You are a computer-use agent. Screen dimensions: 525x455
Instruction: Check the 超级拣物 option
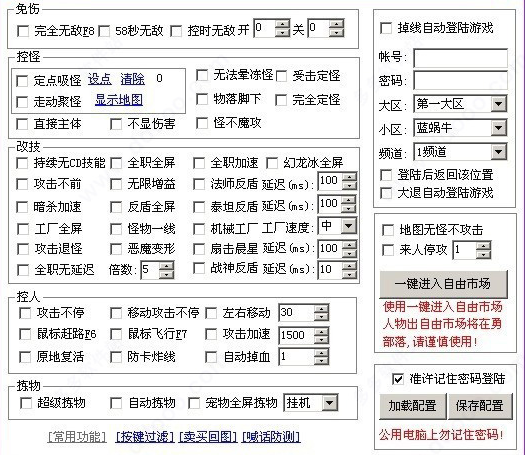[26, 403]
